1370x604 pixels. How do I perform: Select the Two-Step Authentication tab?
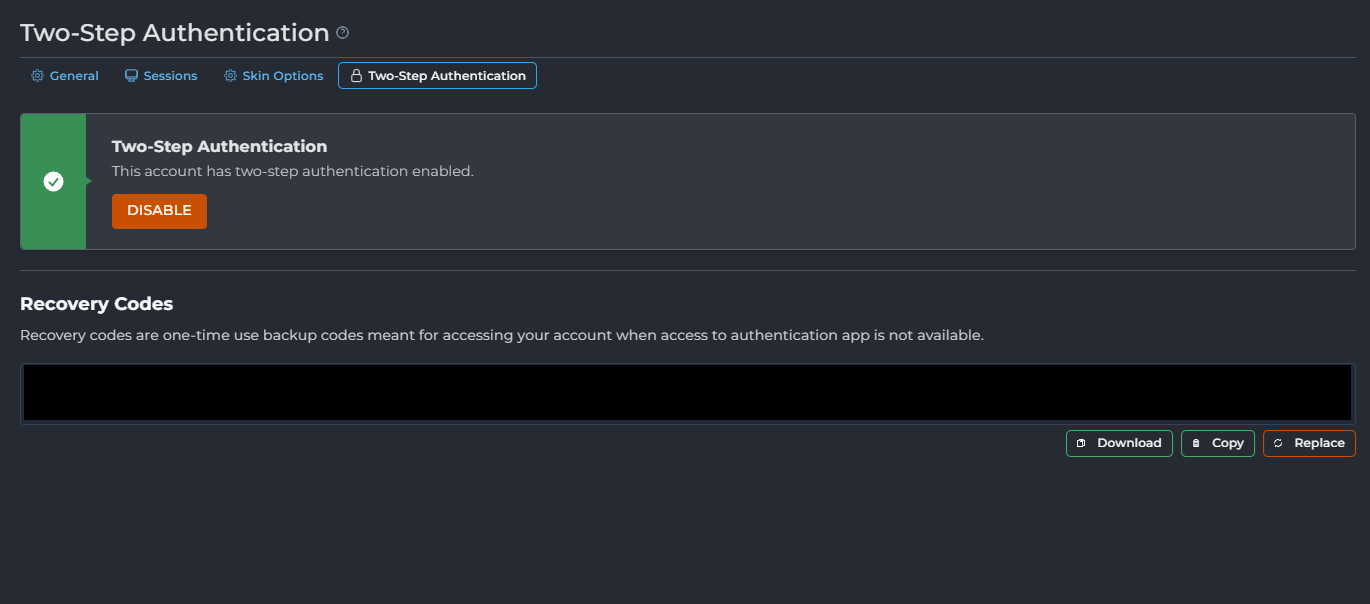(x=437, y=76)
